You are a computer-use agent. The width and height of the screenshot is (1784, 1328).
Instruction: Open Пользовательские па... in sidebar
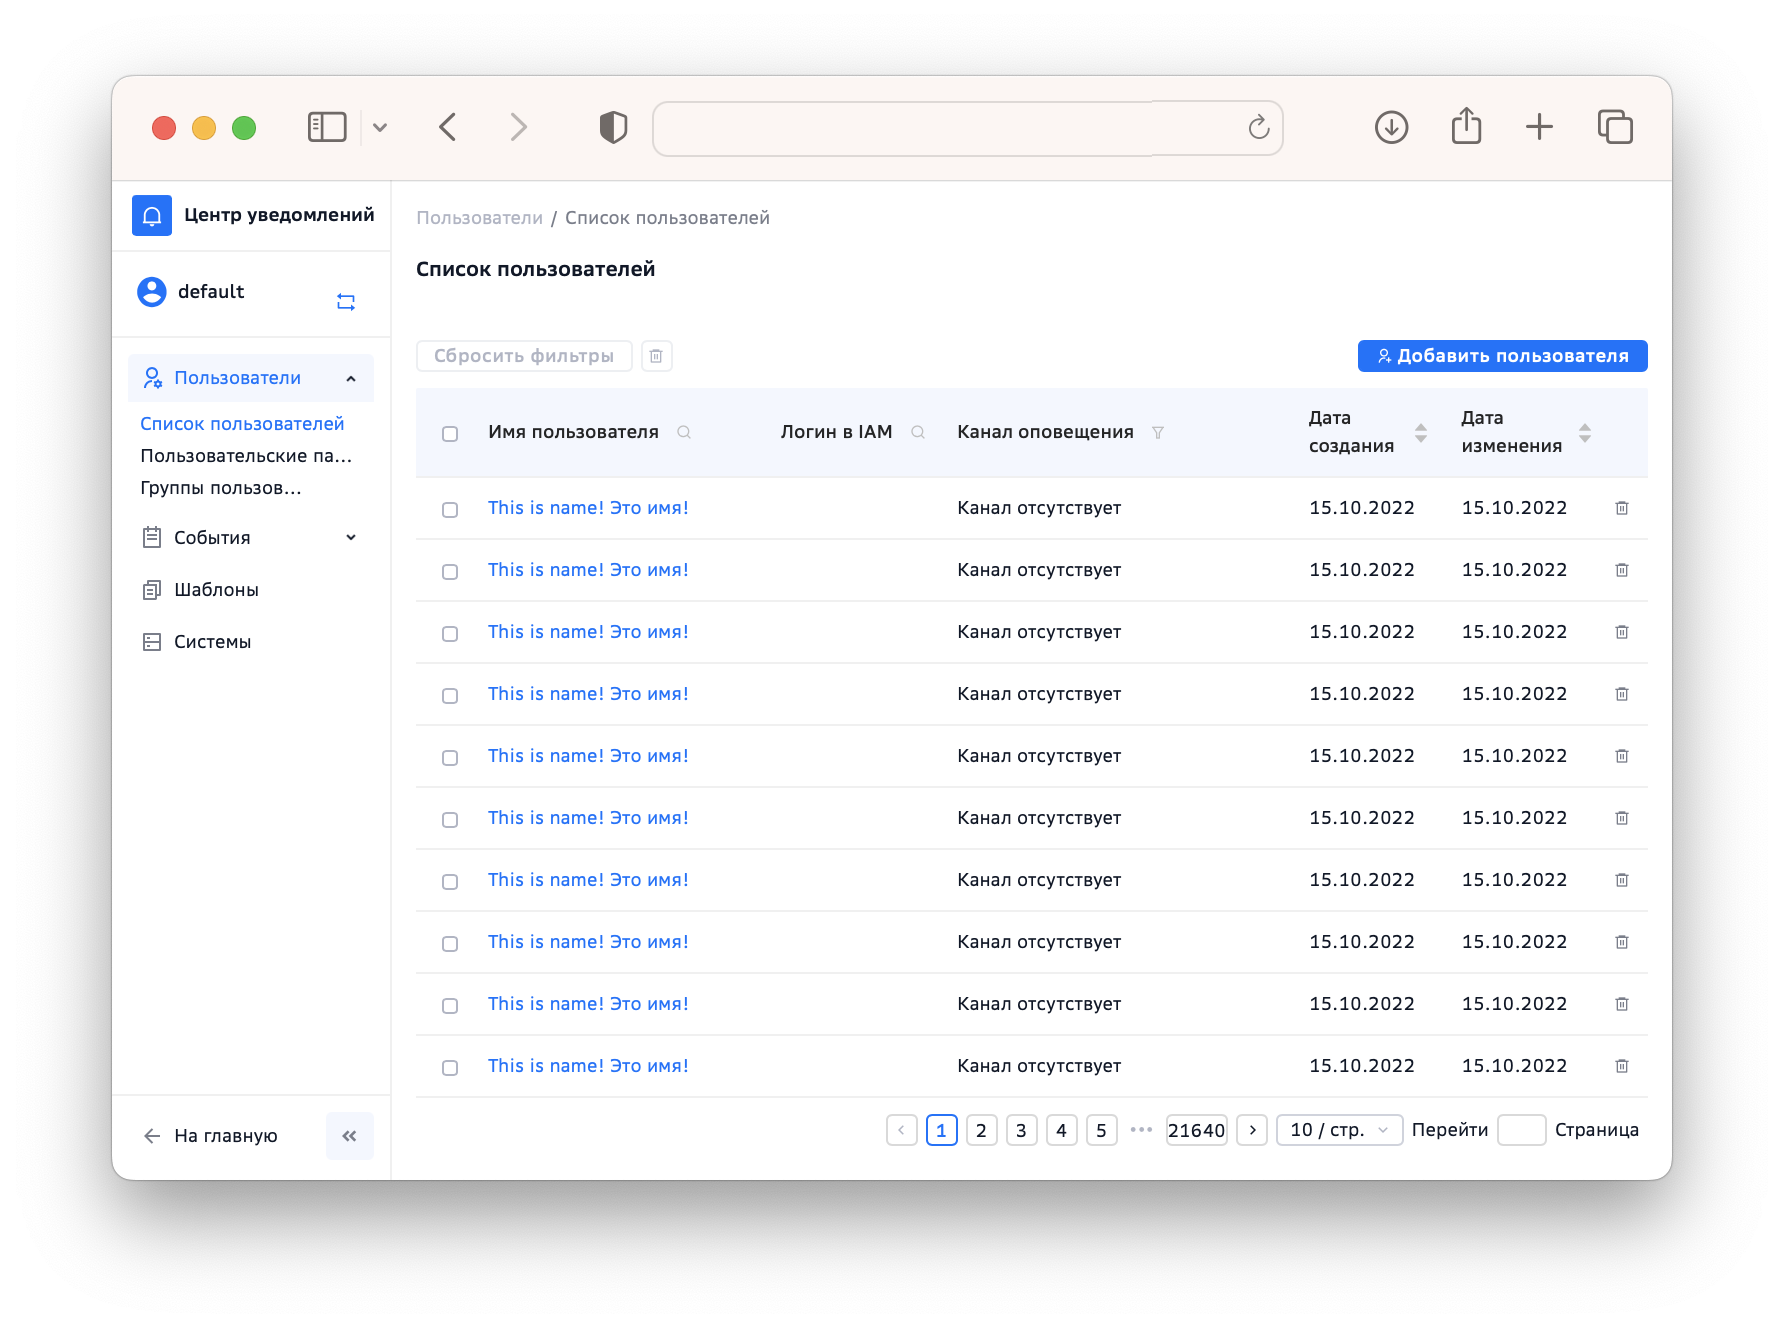tap(246, 456)
